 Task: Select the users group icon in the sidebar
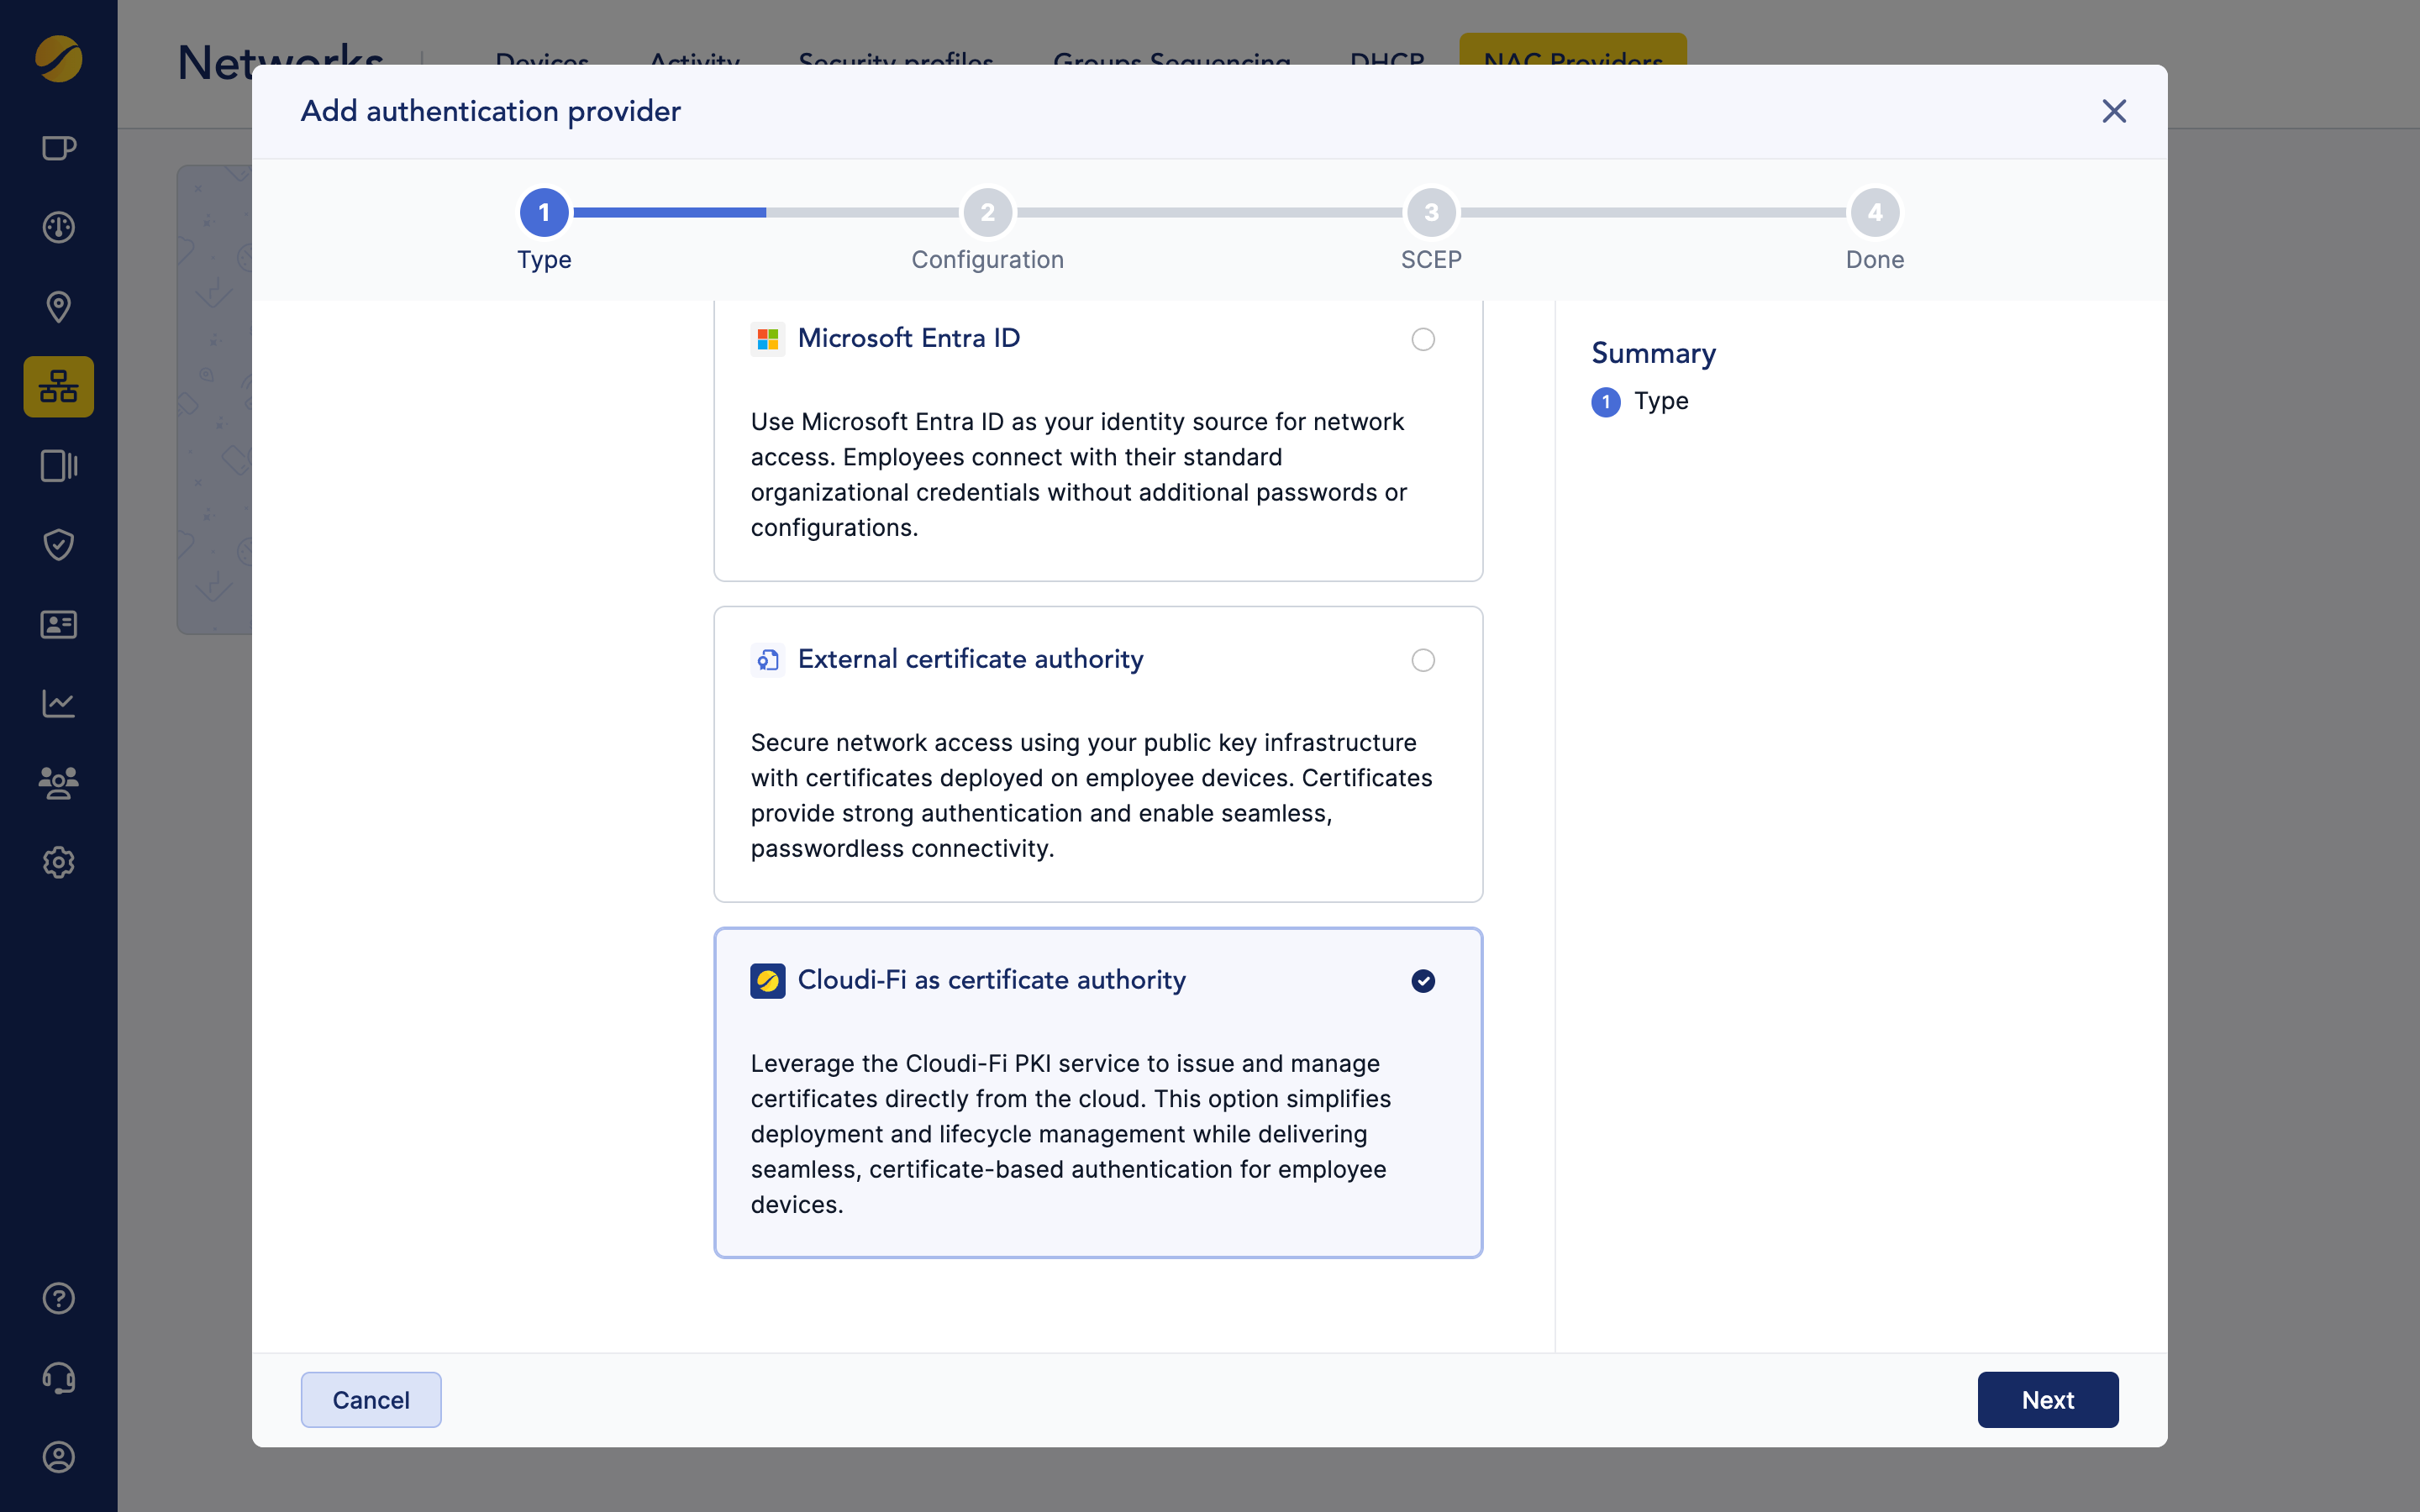(x=58, y=782)
